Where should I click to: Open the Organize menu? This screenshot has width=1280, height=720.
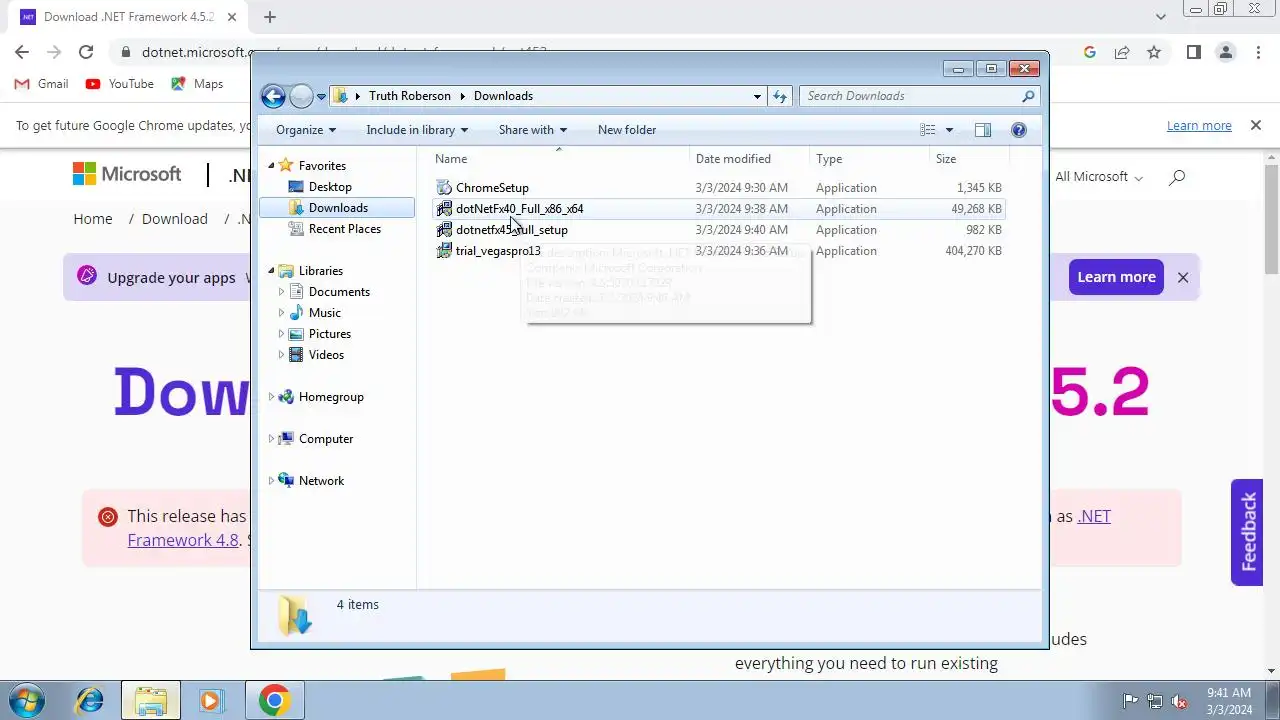pos(306,130)
